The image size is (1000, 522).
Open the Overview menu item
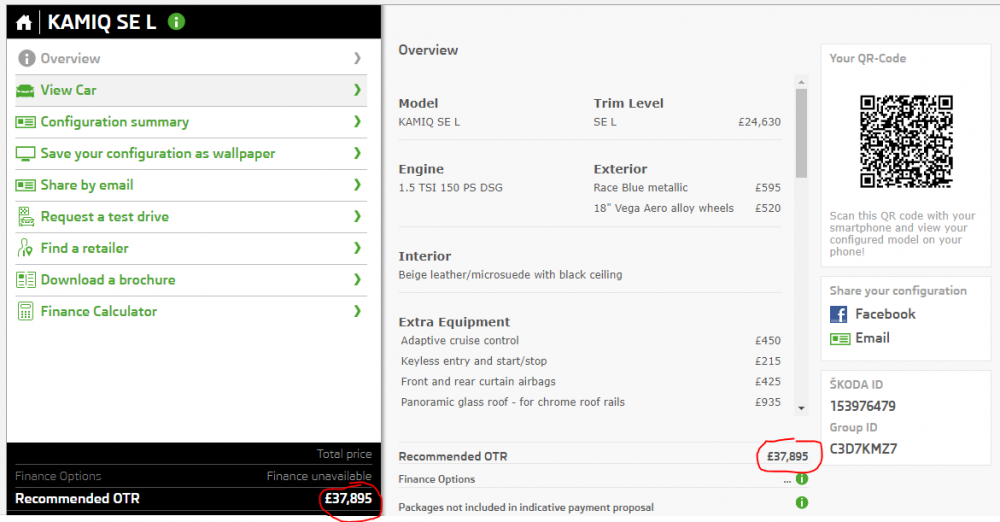pos(191,58)
